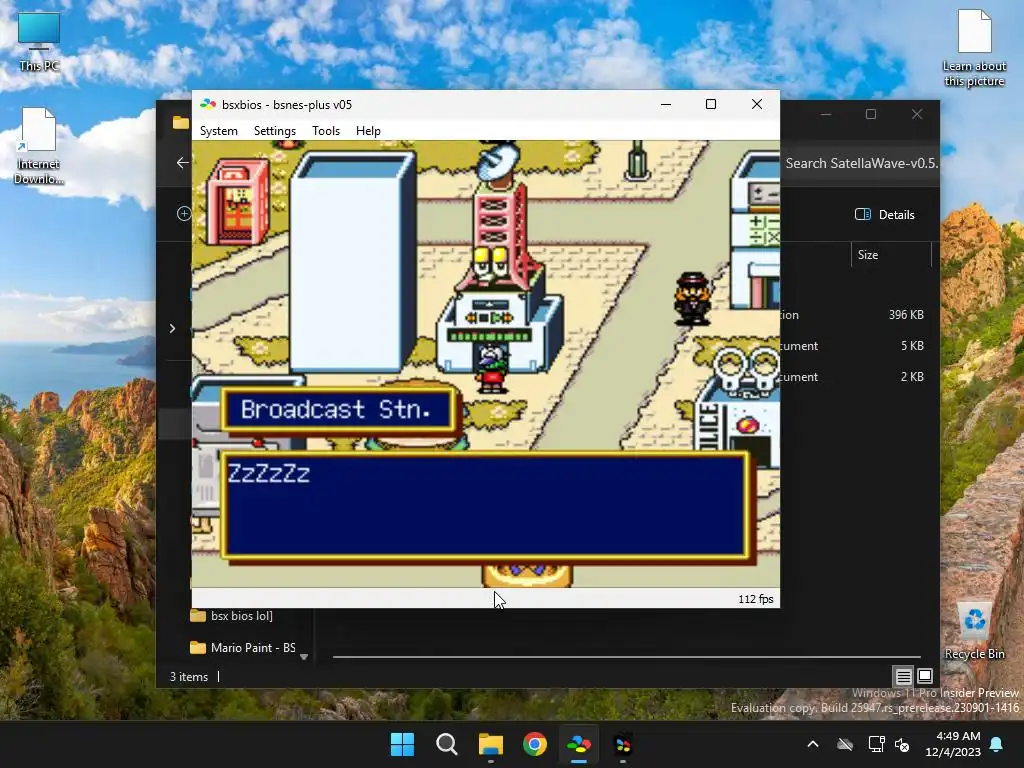Toggle the Details pane in File Explorer
The width and height of the screenshot is (1024, 768).
885,214
